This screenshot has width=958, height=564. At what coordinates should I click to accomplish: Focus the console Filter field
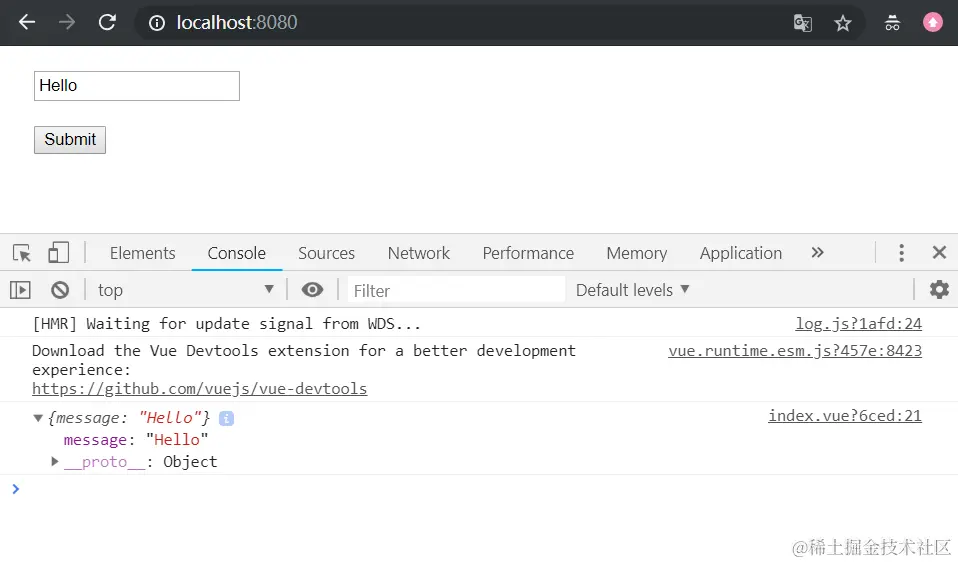pyautogui.click(x=456, y=290)
